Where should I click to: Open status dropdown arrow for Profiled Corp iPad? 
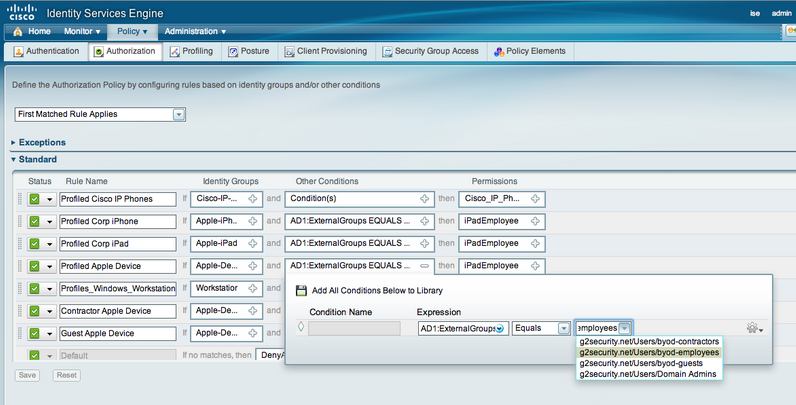(49, 244)
